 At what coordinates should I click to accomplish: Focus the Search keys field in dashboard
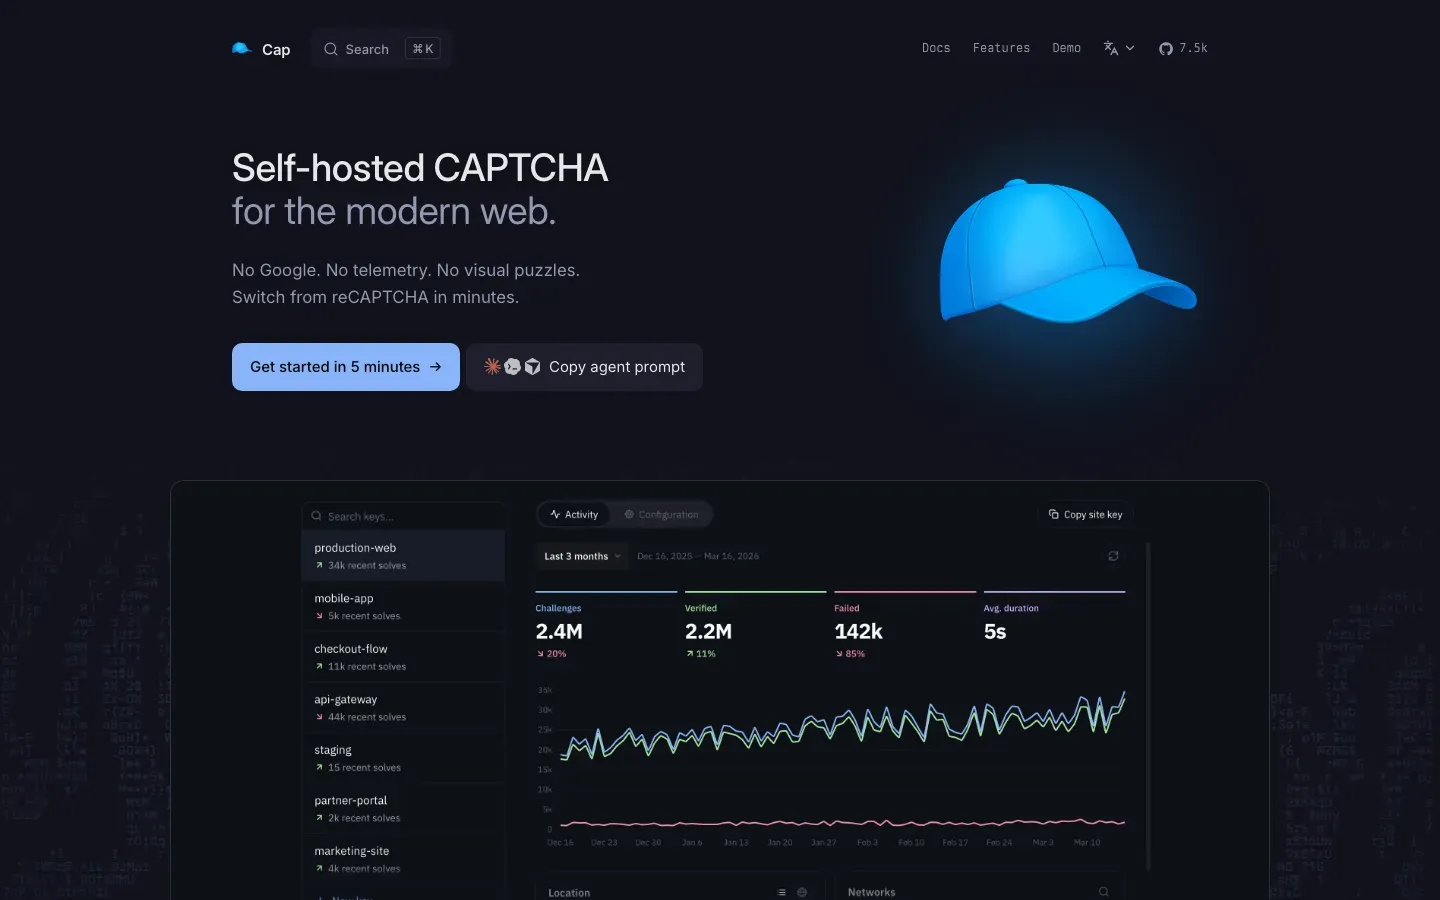404,516
